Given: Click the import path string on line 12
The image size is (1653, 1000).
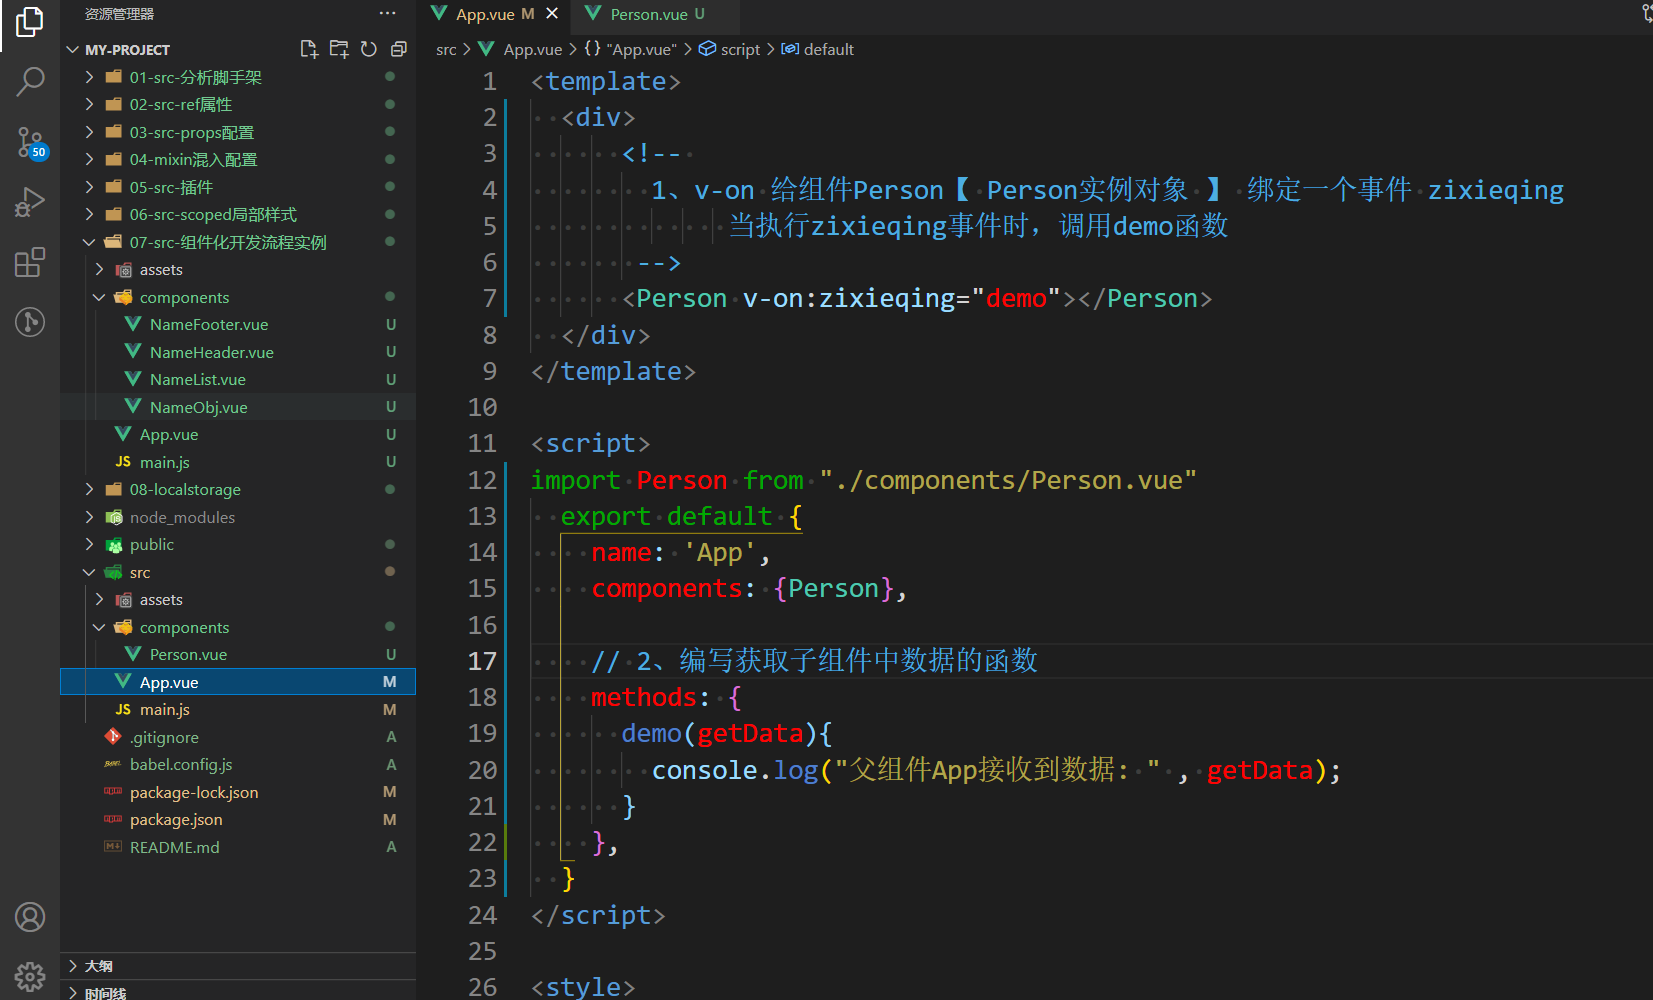Looking at the screenshot, I should (1008, 480).
